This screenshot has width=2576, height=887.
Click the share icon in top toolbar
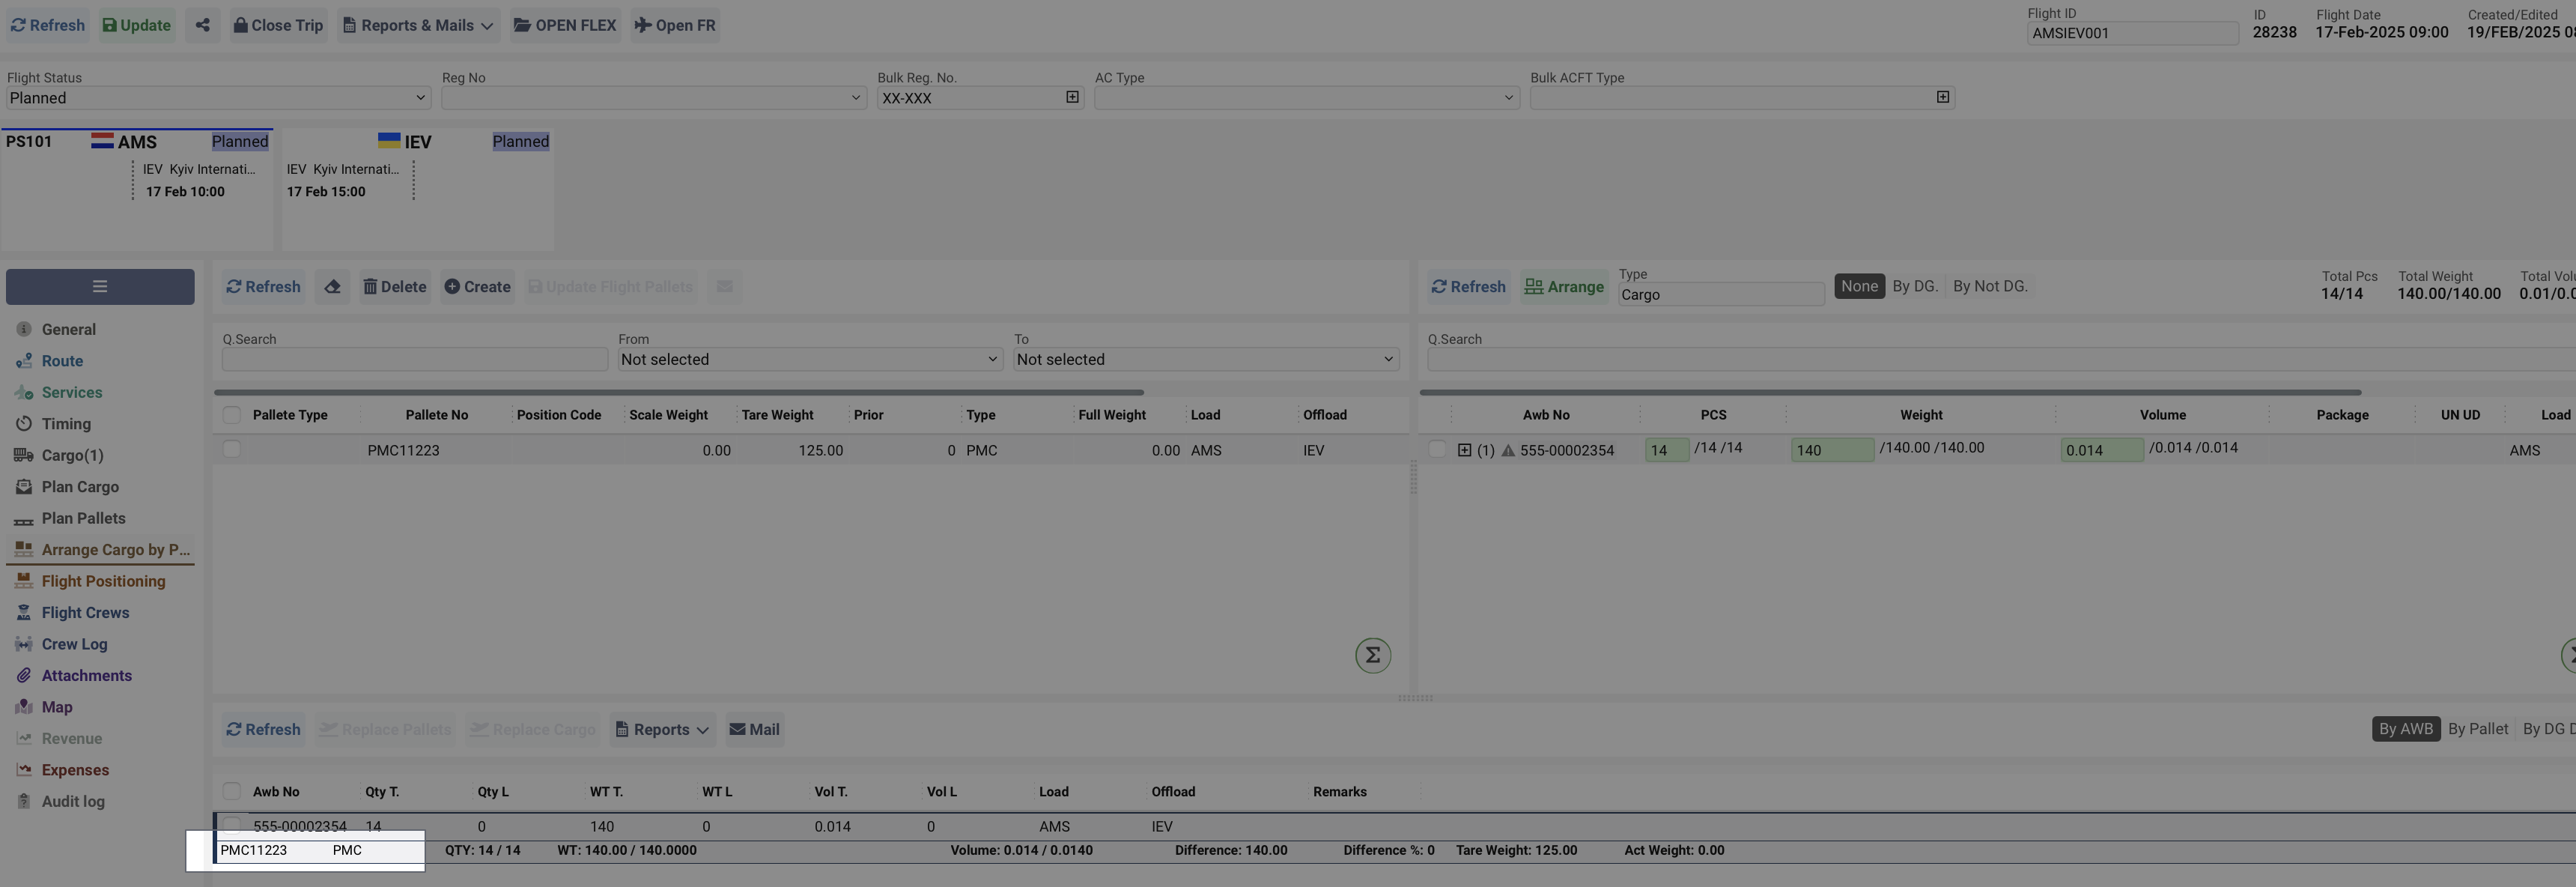point(203,25)
